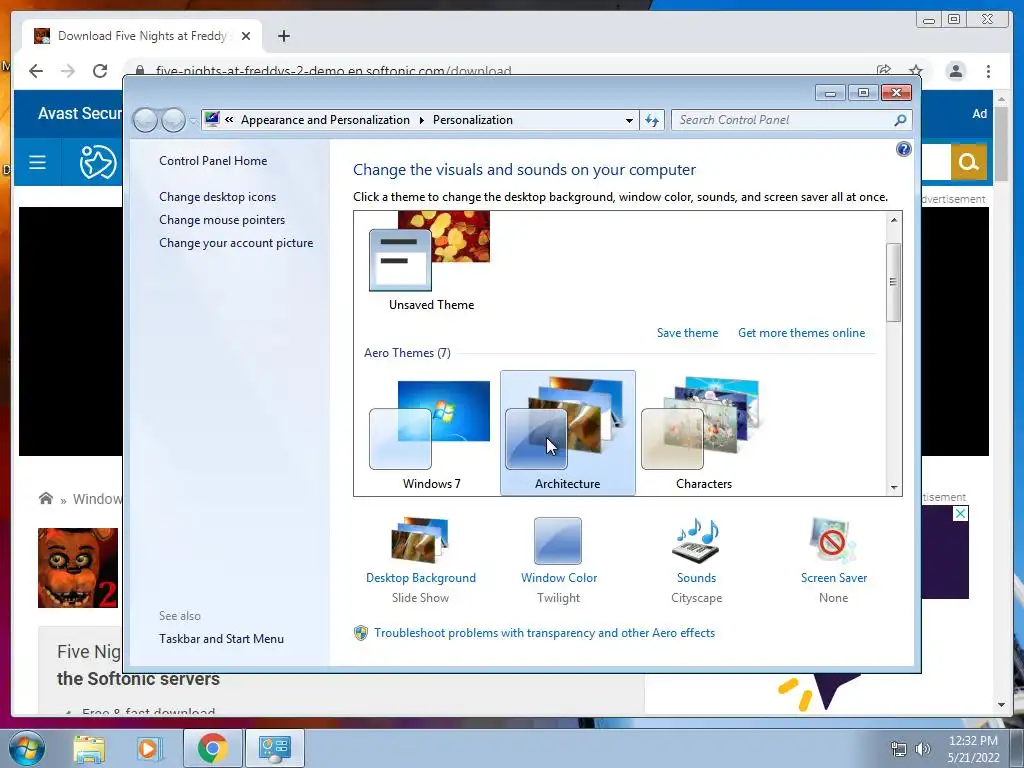Click the double chevron in address bar
Screen dimensions: 1024x768
229,120
